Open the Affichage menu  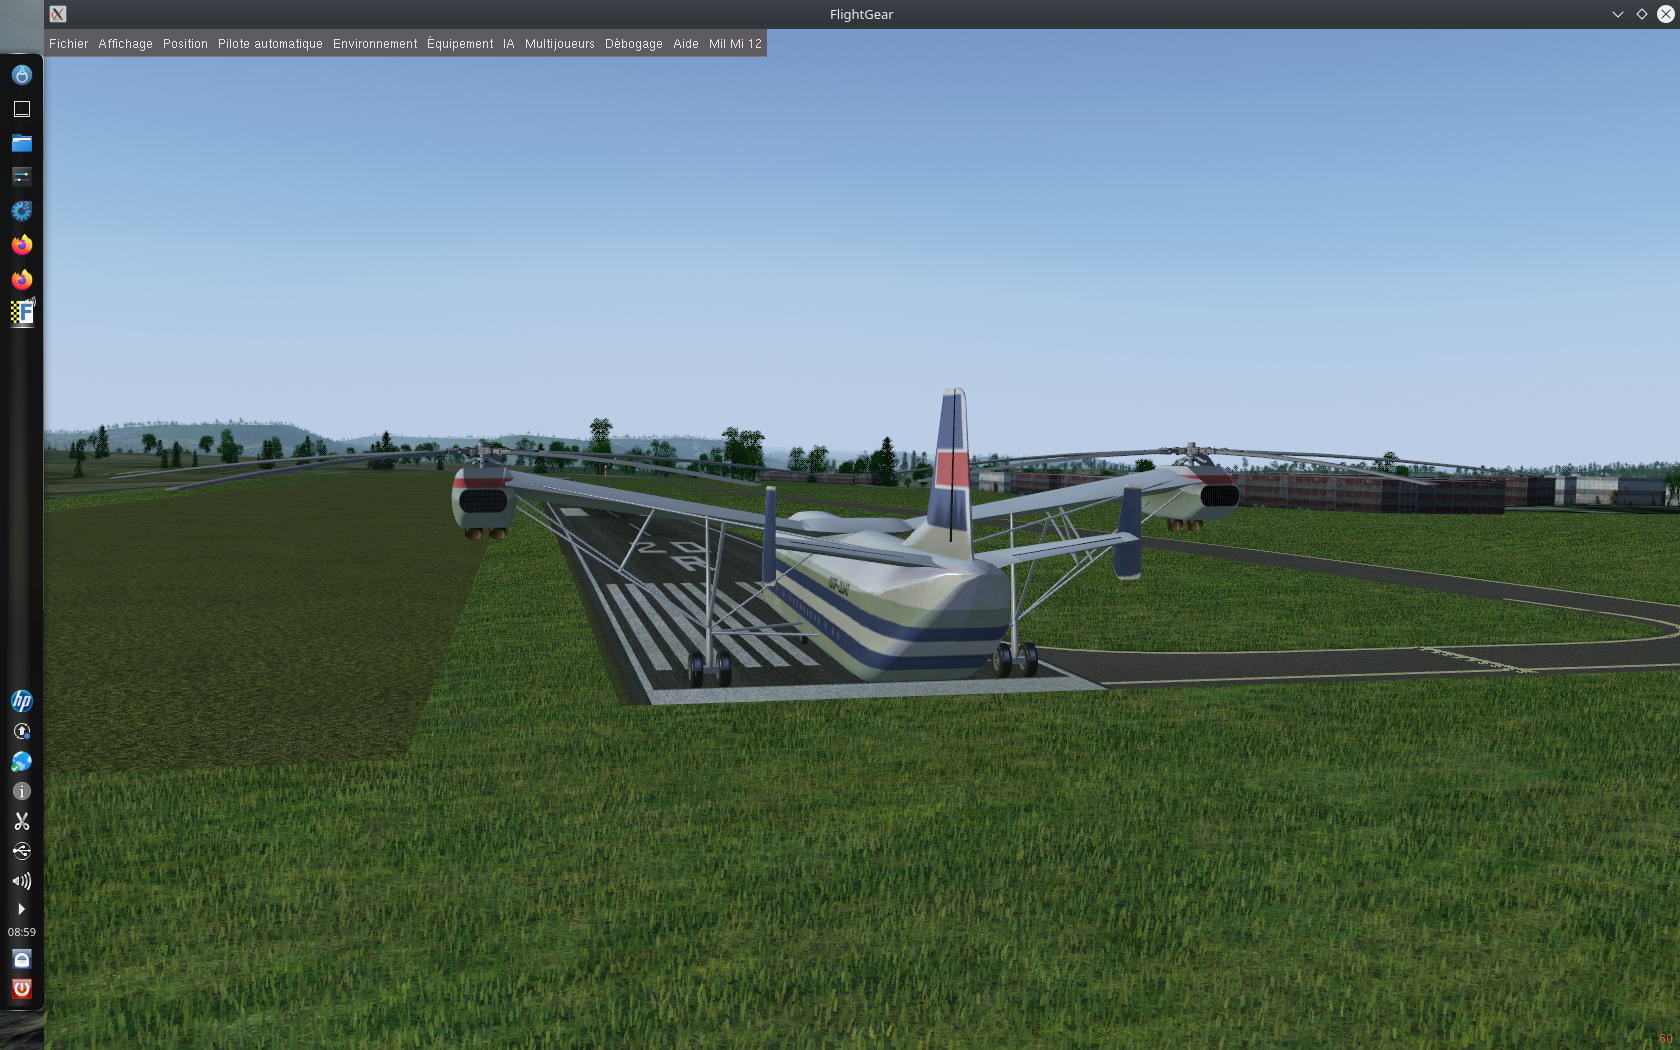(x=125, y=44)
